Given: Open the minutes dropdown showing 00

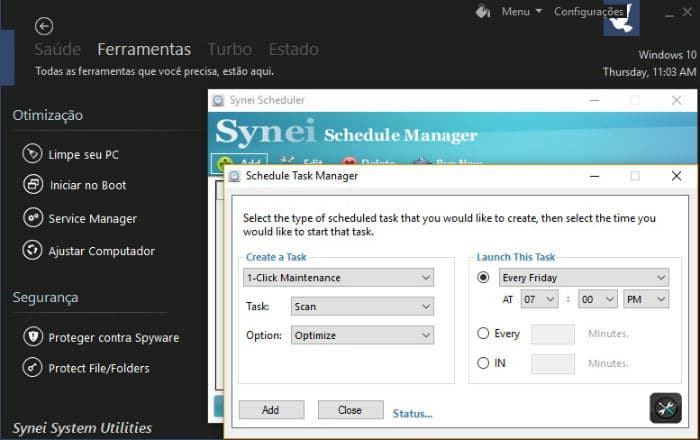Looking at the screenshot, I should 598,299.
